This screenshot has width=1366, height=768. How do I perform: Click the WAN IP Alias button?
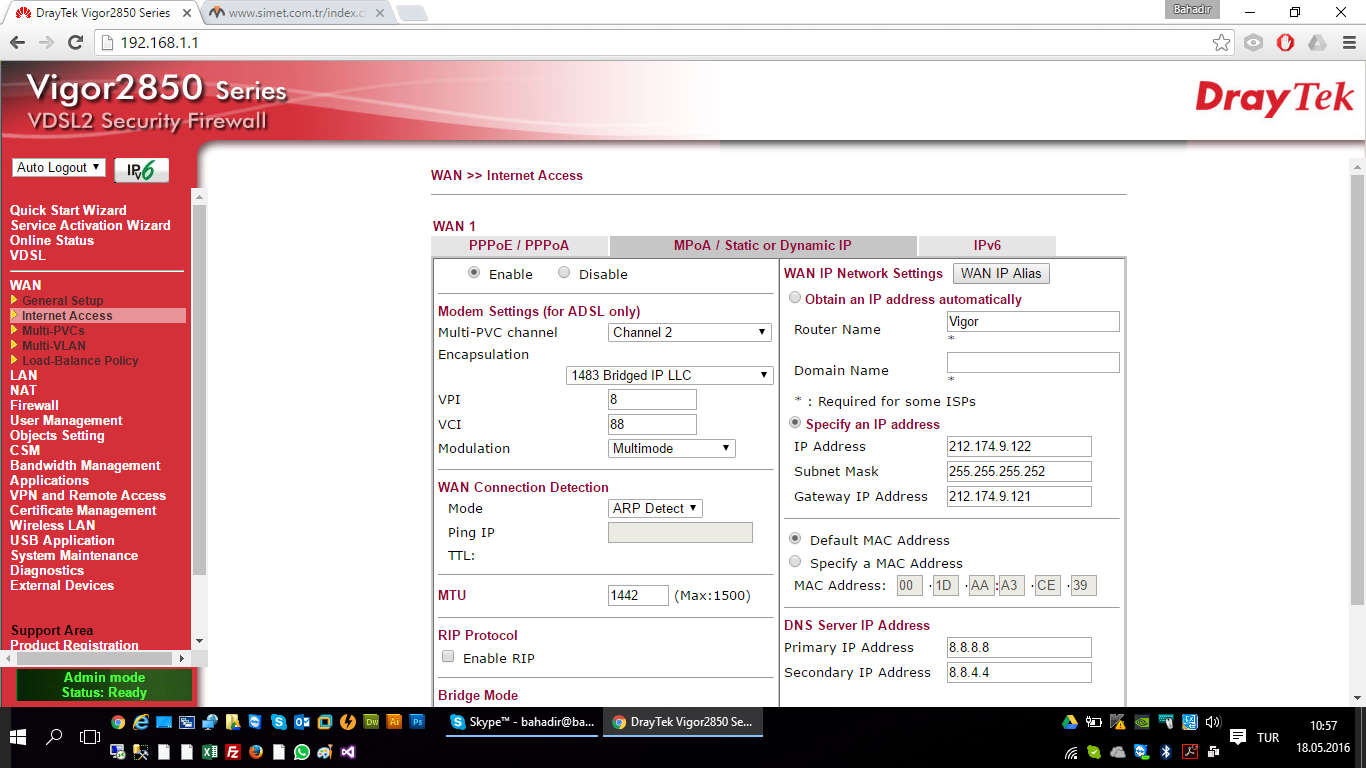1001,273
